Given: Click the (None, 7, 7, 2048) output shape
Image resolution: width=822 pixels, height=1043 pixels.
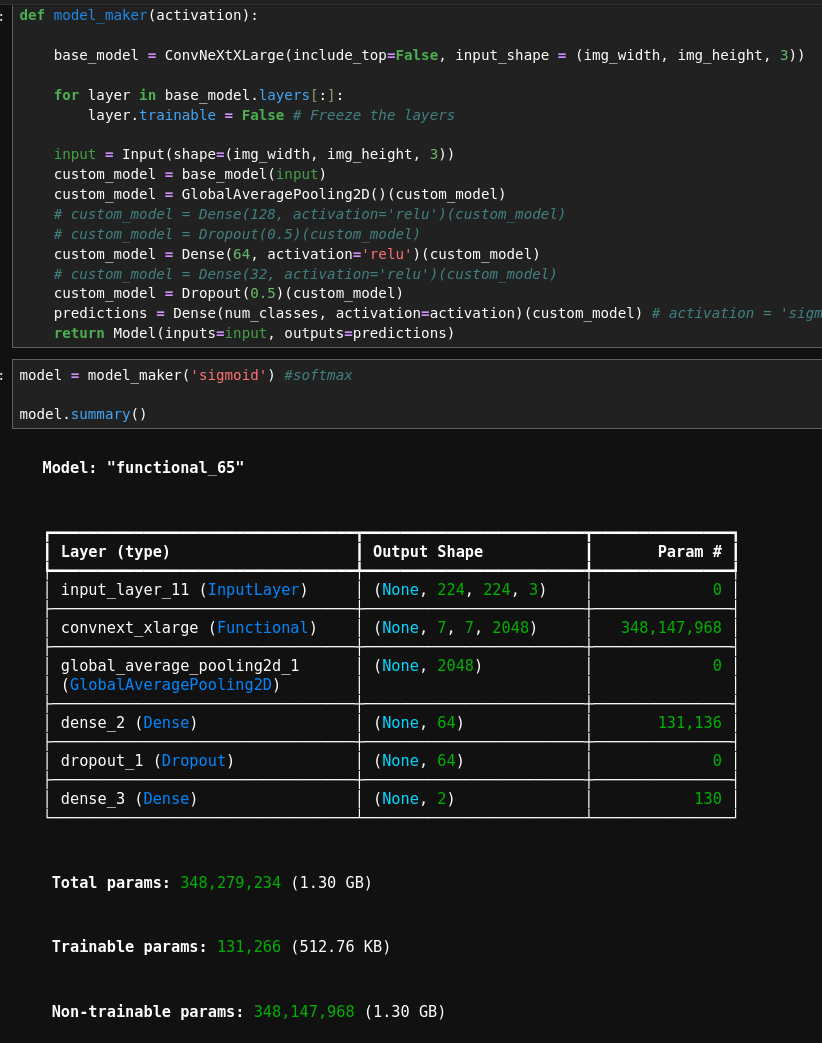Looking at the screenshot, I should [455, 627].
